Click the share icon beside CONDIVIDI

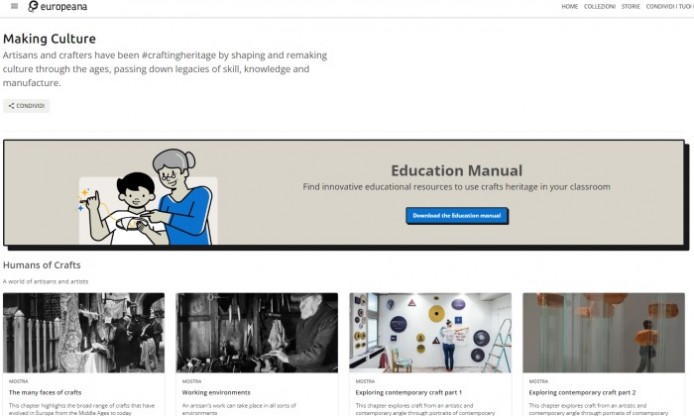tap(12, 106)
